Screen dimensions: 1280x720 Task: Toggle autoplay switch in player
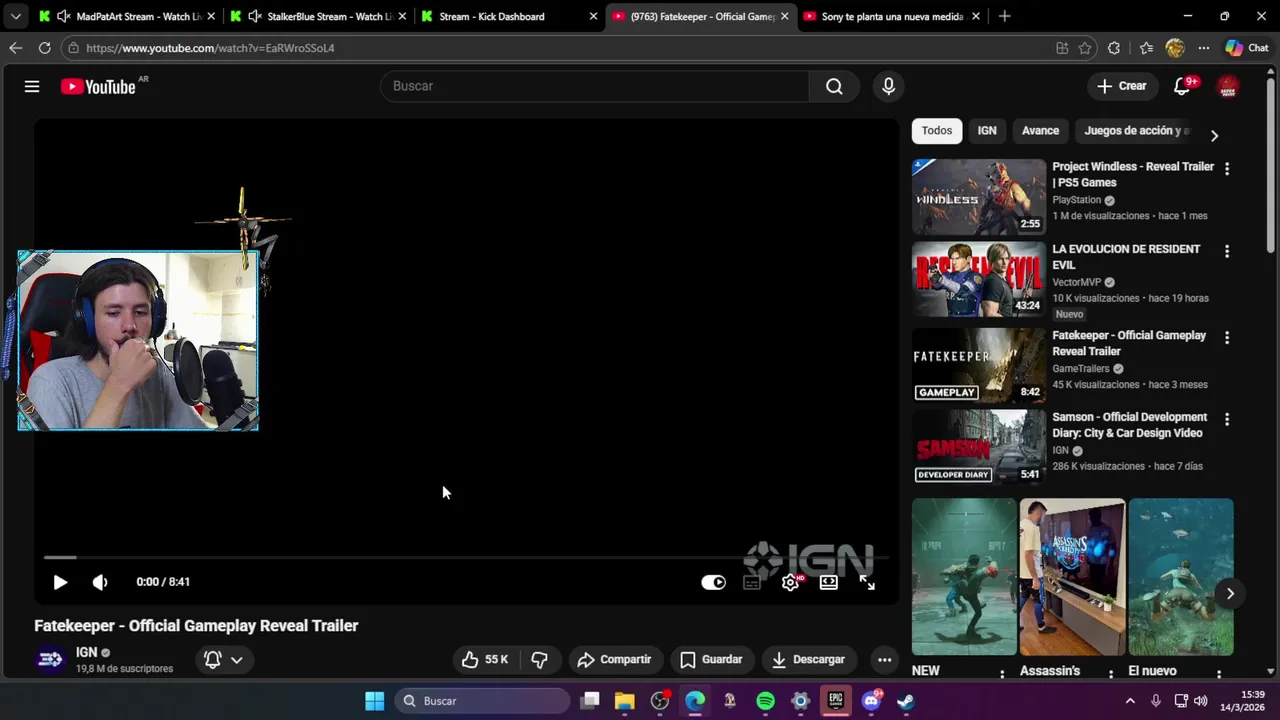pyautogui.click(x=713, y=582)
